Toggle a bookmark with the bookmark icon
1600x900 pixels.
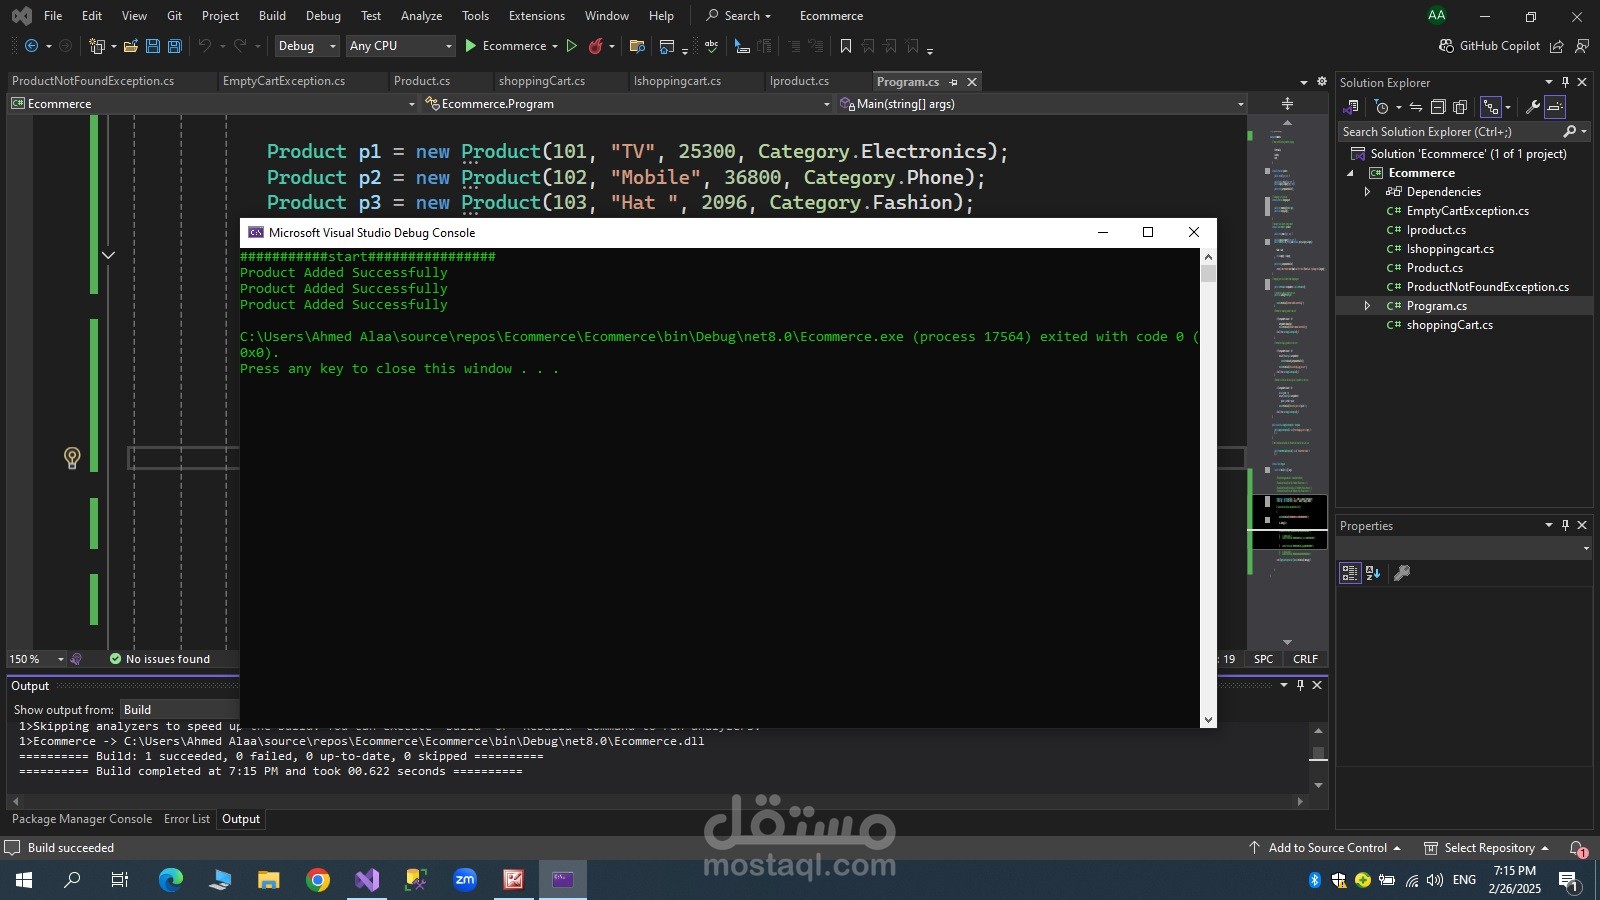click(846, 46)
